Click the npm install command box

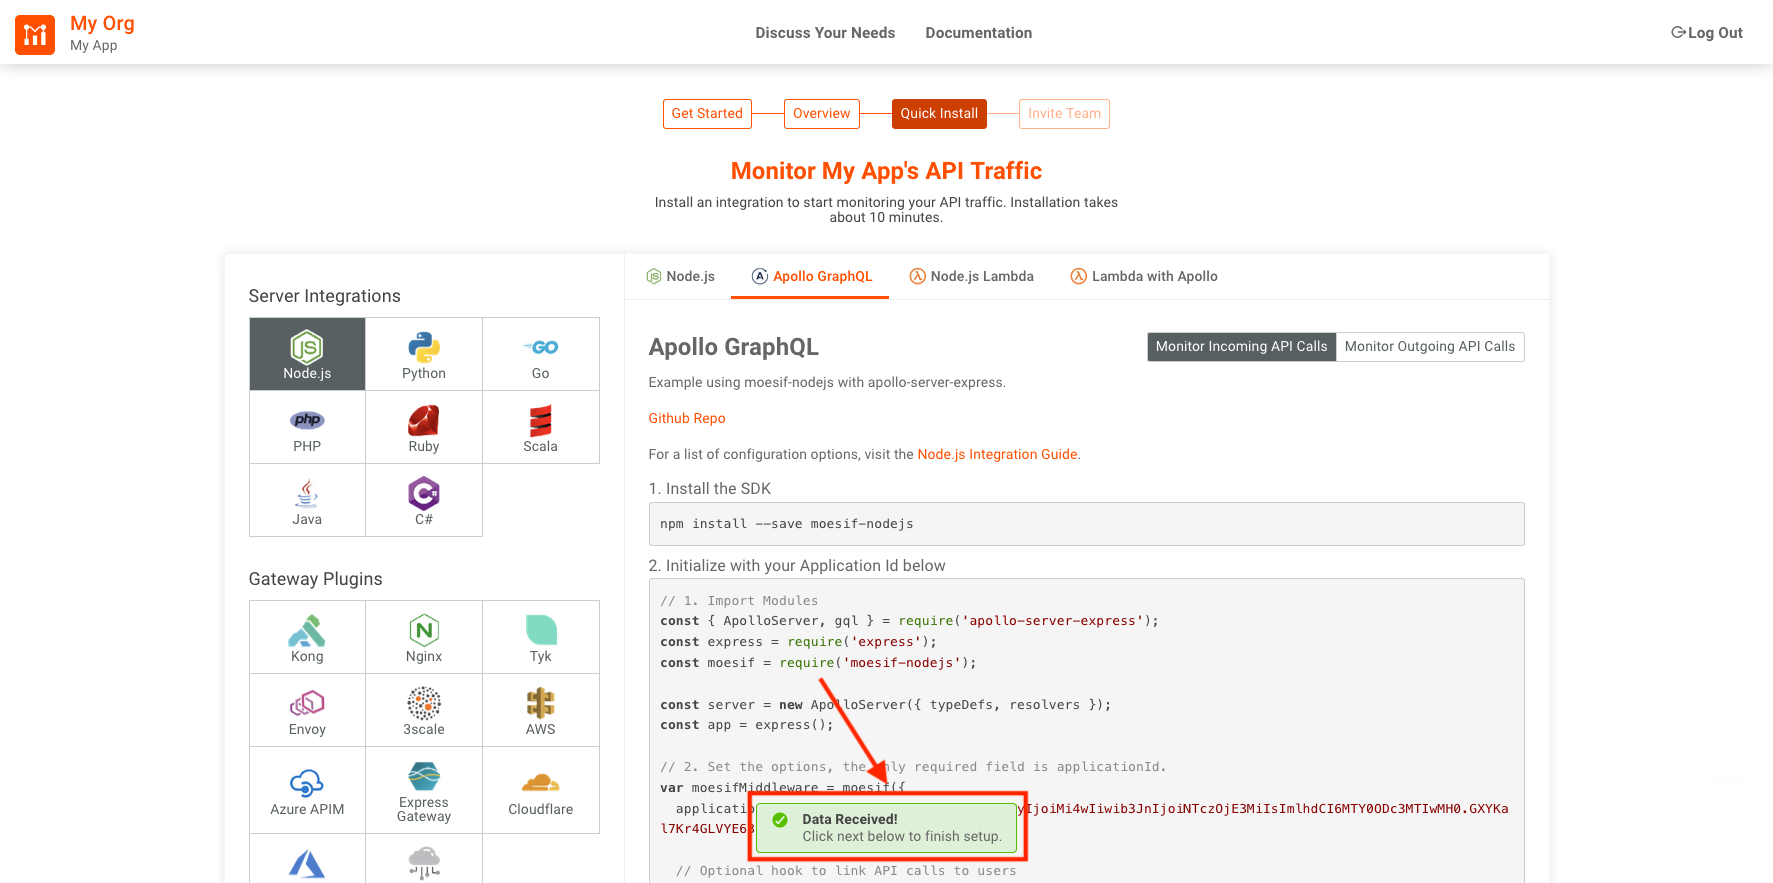1086,524
